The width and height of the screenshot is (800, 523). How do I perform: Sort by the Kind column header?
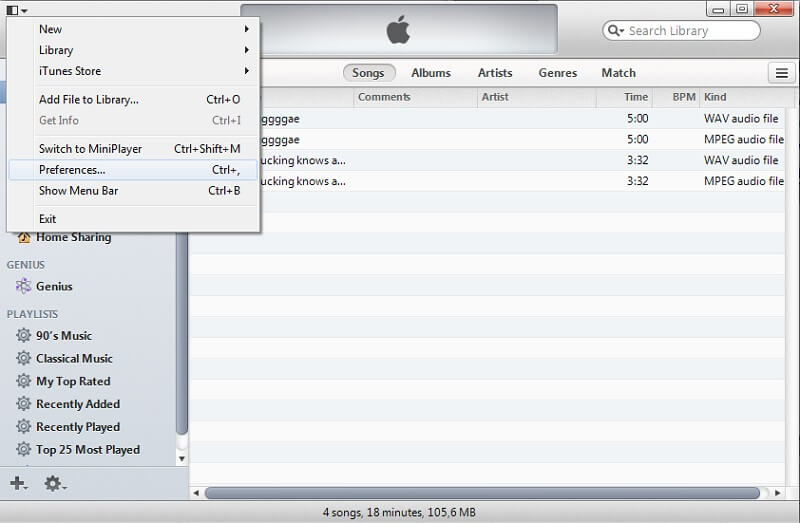tap(747, 97)
